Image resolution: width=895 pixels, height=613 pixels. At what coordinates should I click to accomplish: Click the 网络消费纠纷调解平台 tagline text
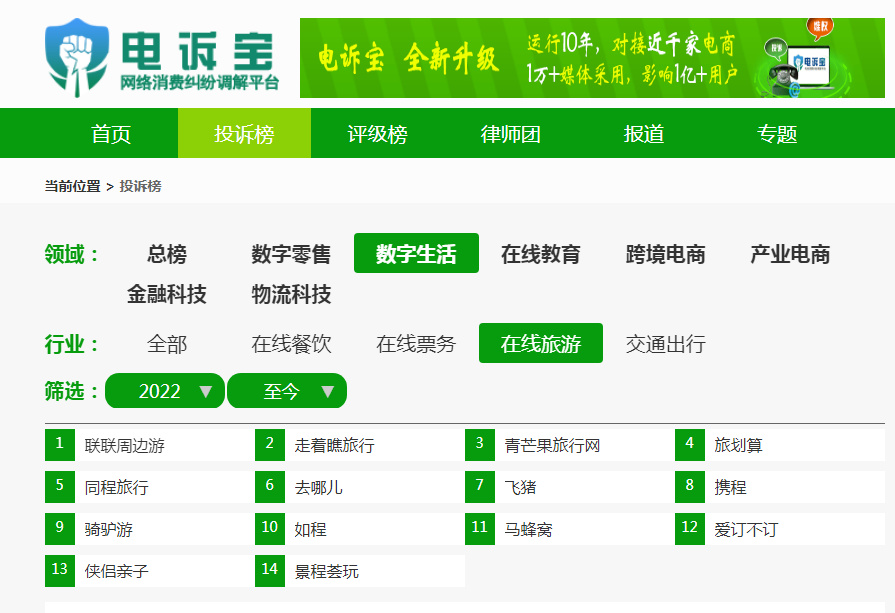click(x=199, y=83)
